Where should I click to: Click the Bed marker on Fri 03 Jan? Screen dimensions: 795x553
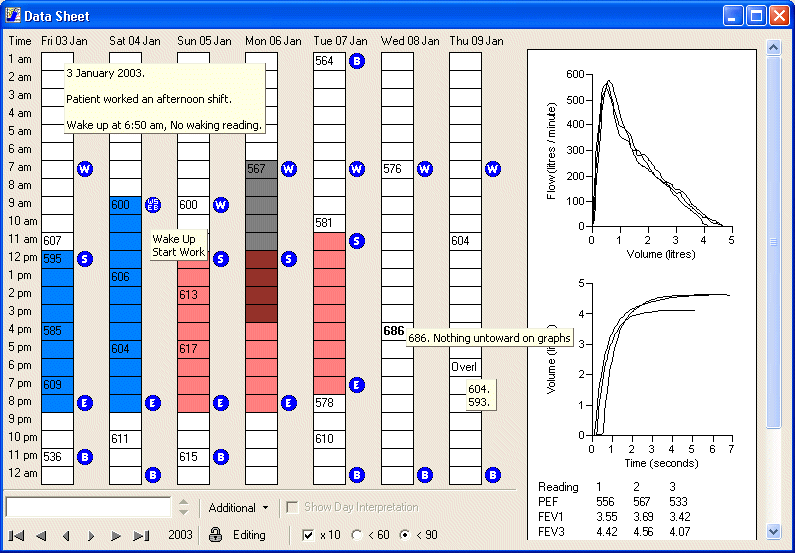(85, 457)
